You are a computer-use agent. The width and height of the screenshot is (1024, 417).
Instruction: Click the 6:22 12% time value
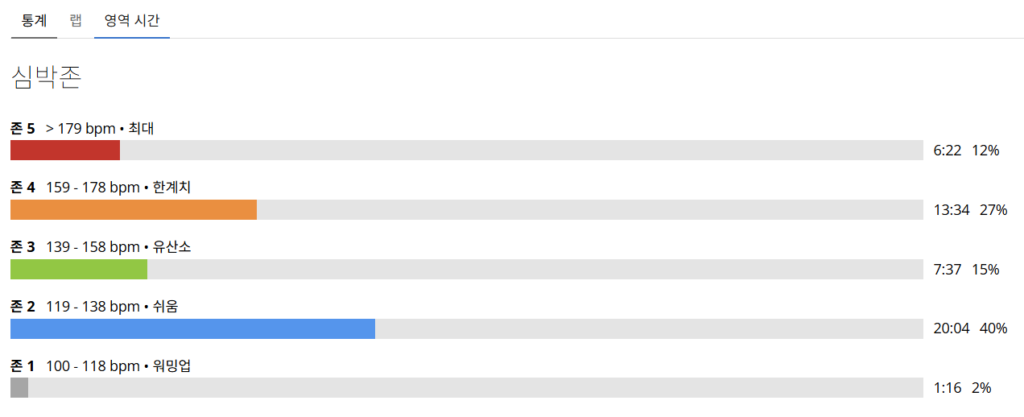[967, 151]
